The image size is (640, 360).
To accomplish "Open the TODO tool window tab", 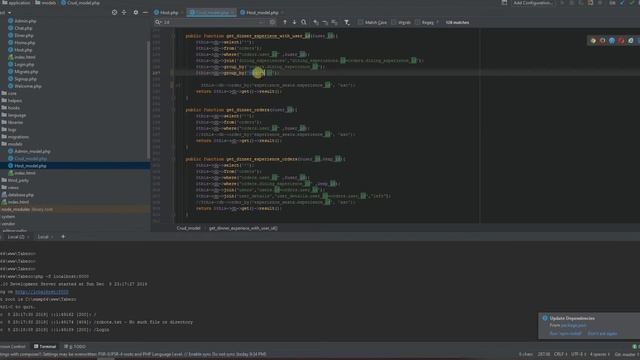I will [75, 347].
